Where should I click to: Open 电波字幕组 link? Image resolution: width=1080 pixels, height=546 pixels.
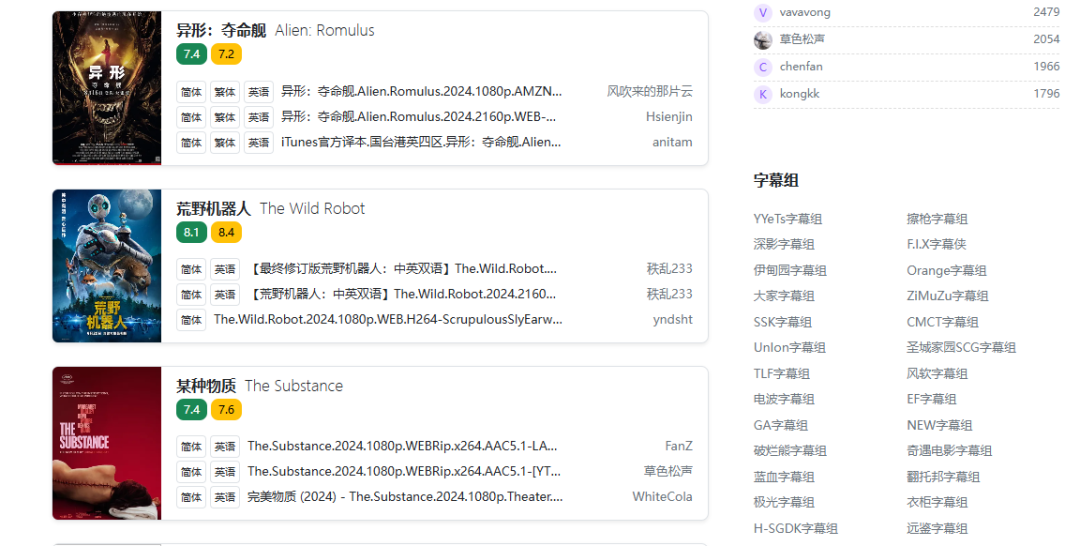tap(784, 399)
